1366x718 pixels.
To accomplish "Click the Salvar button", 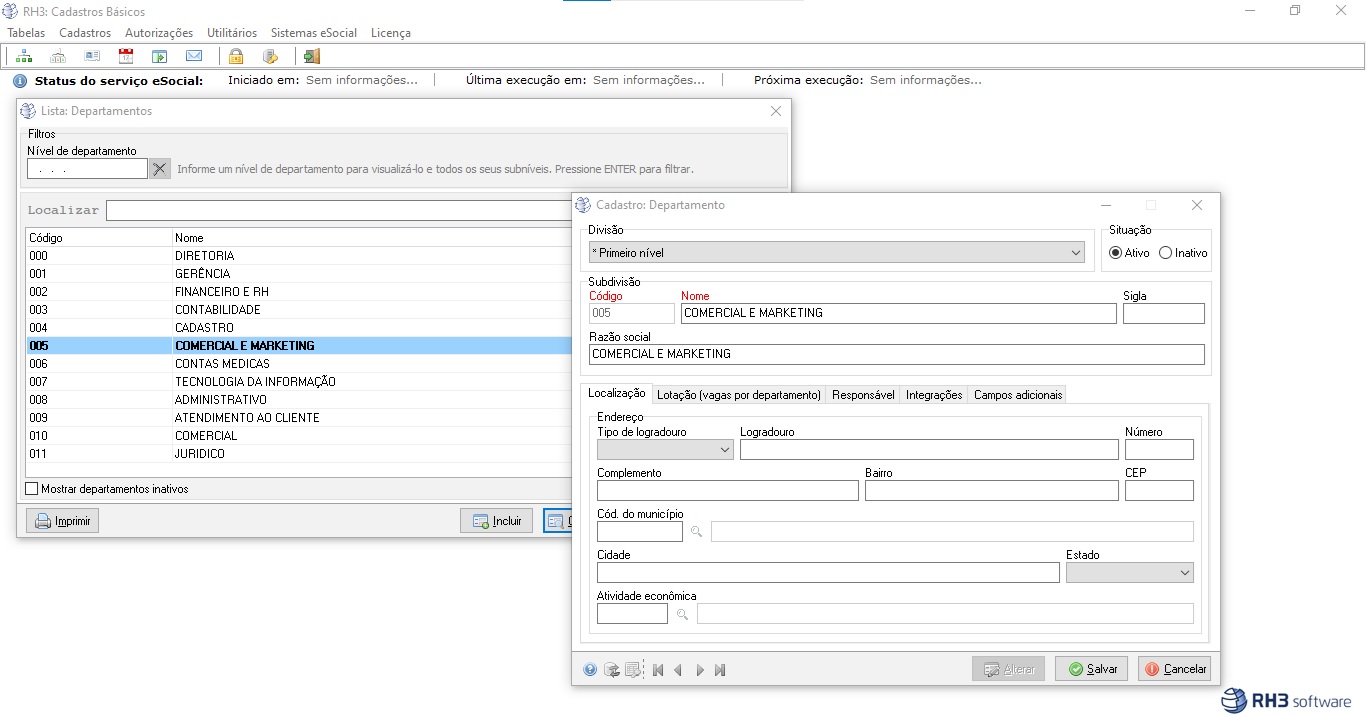I will tap(1091, 669).
